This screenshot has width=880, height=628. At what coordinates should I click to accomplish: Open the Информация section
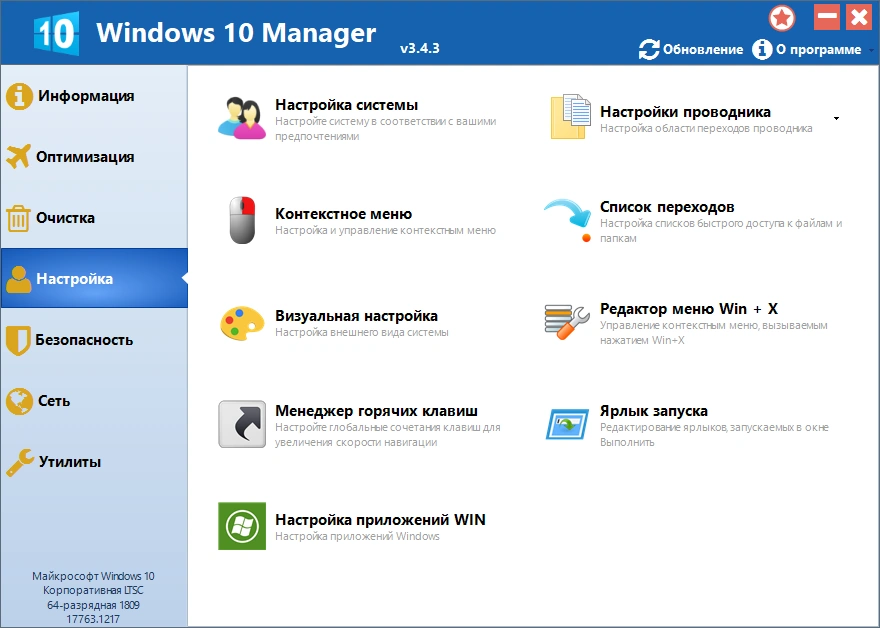click(94, 96)
